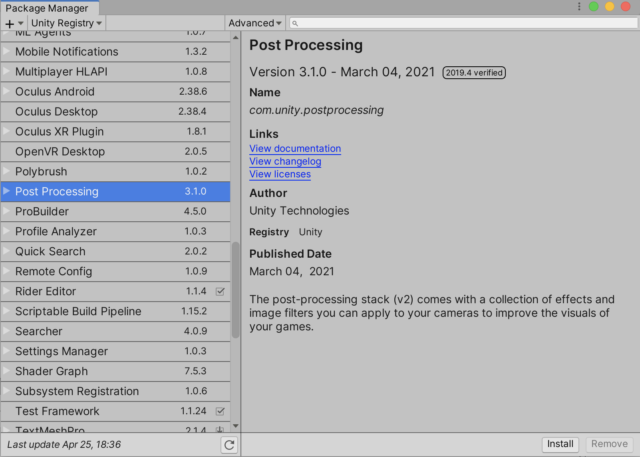Click the Install button
This screenshot has height=457, width=640.
[x=560, y=444]
